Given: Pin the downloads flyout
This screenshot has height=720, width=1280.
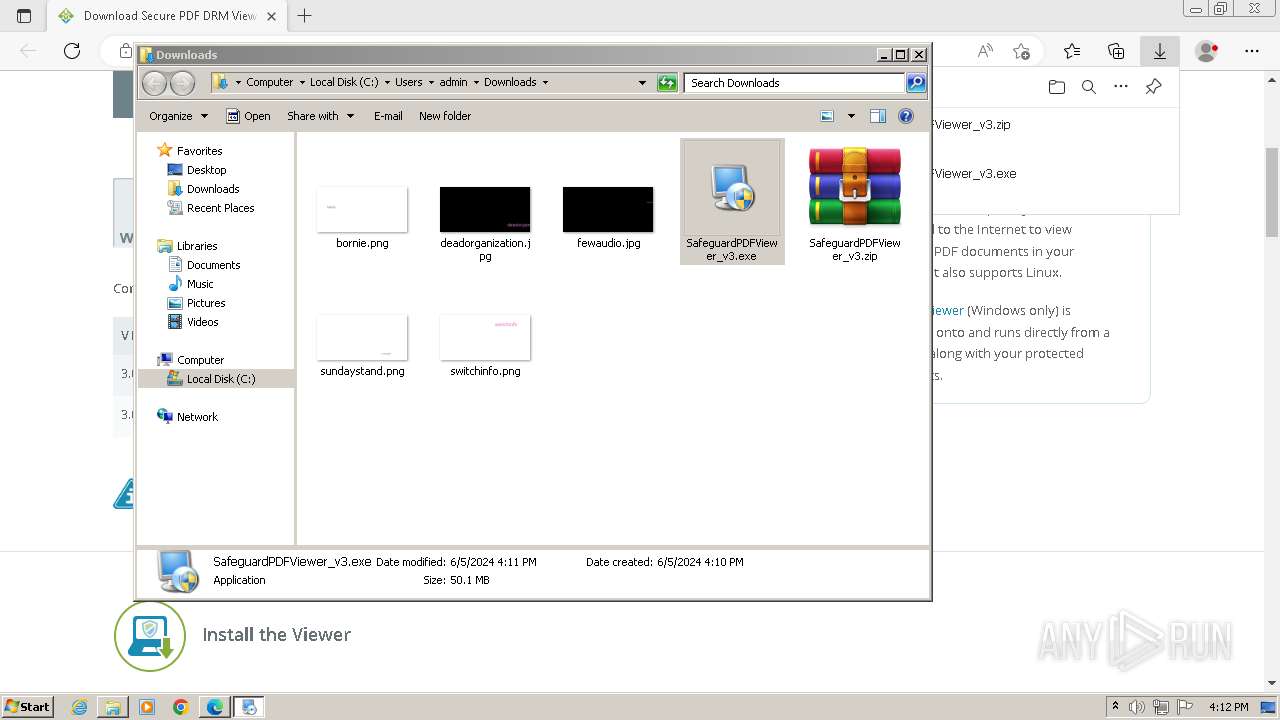Looking at the screenshot, I should click(1153, 87).
